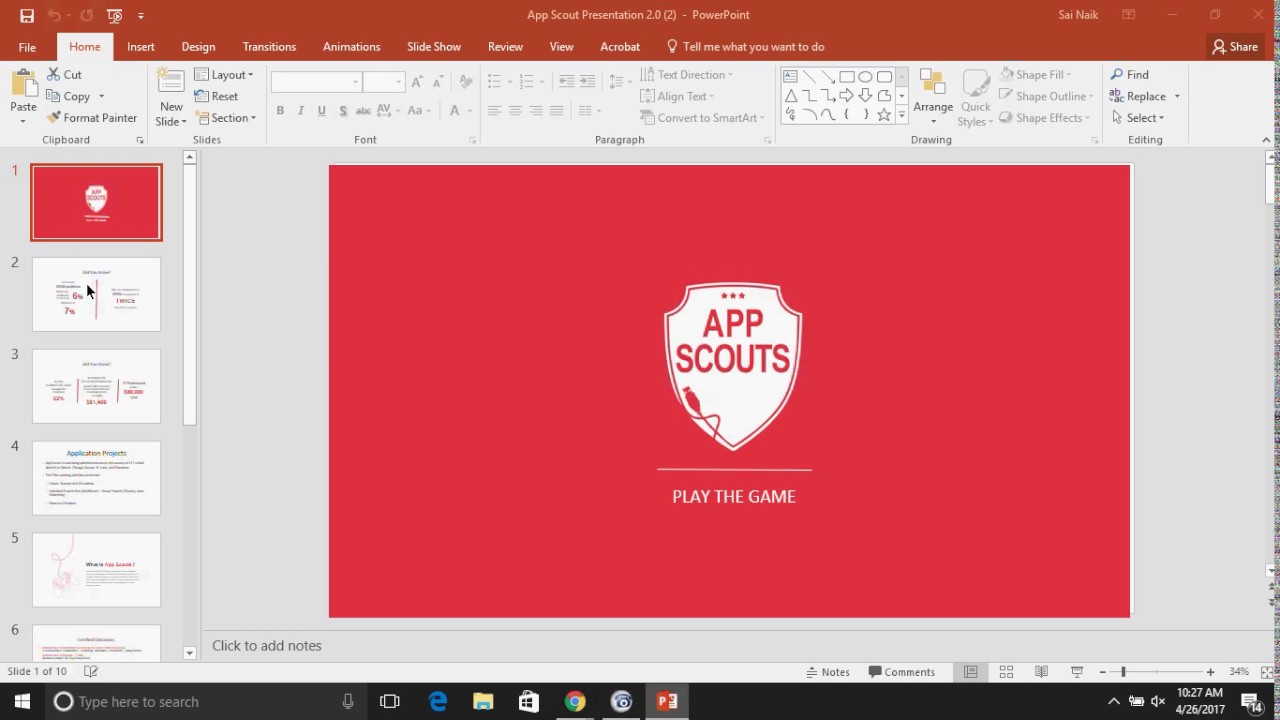This screenshot has width=1280, height=720.
Task: Open Quick Styles gallery
Action: point(976,97)
